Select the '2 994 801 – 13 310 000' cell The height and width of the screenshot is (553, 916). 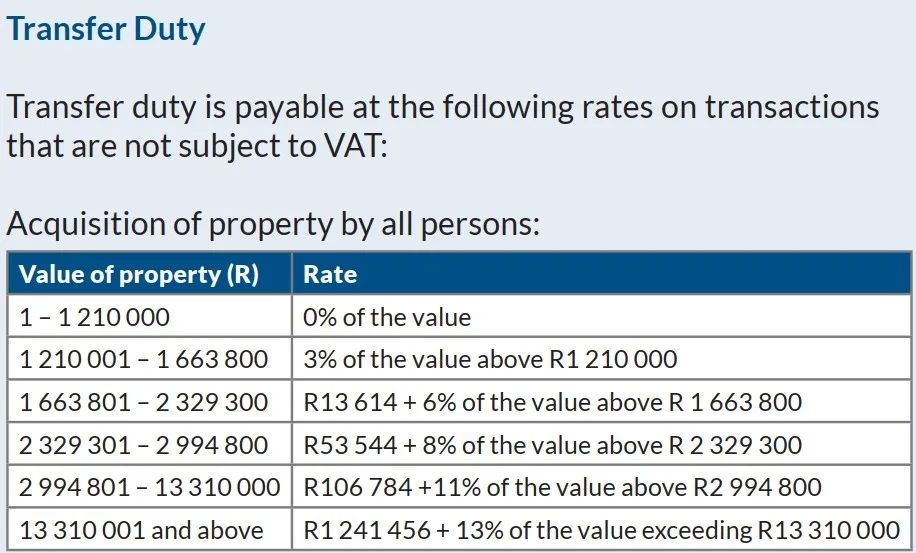tap(150, 488)
